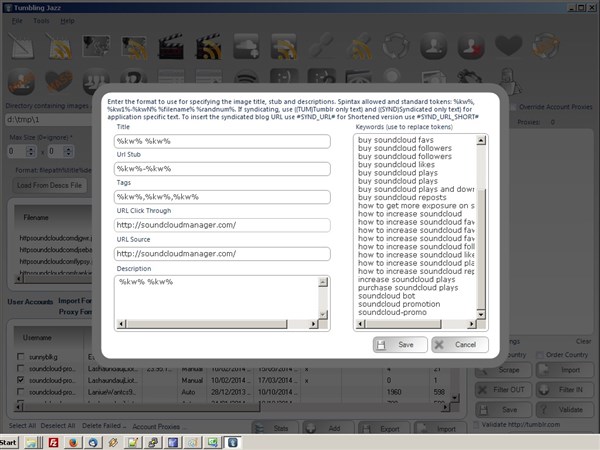Click the cloud with RSS feed icon
Viewport: 600px width, 450px height.
[284, 46]
